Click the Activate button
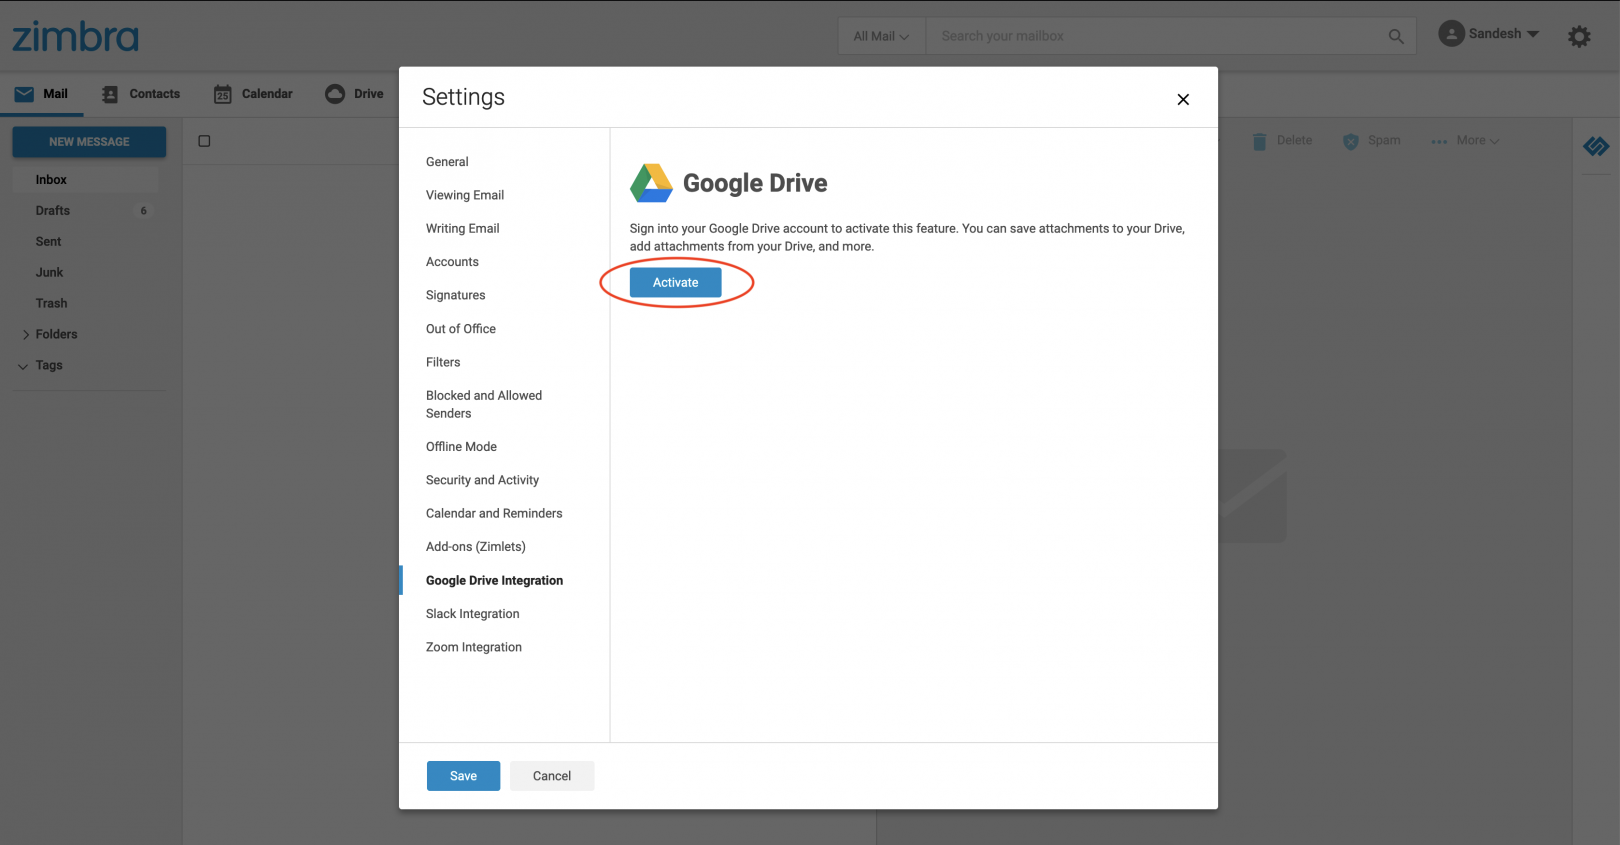Screen dimensions: 1620x845 [x=675, y=283]
